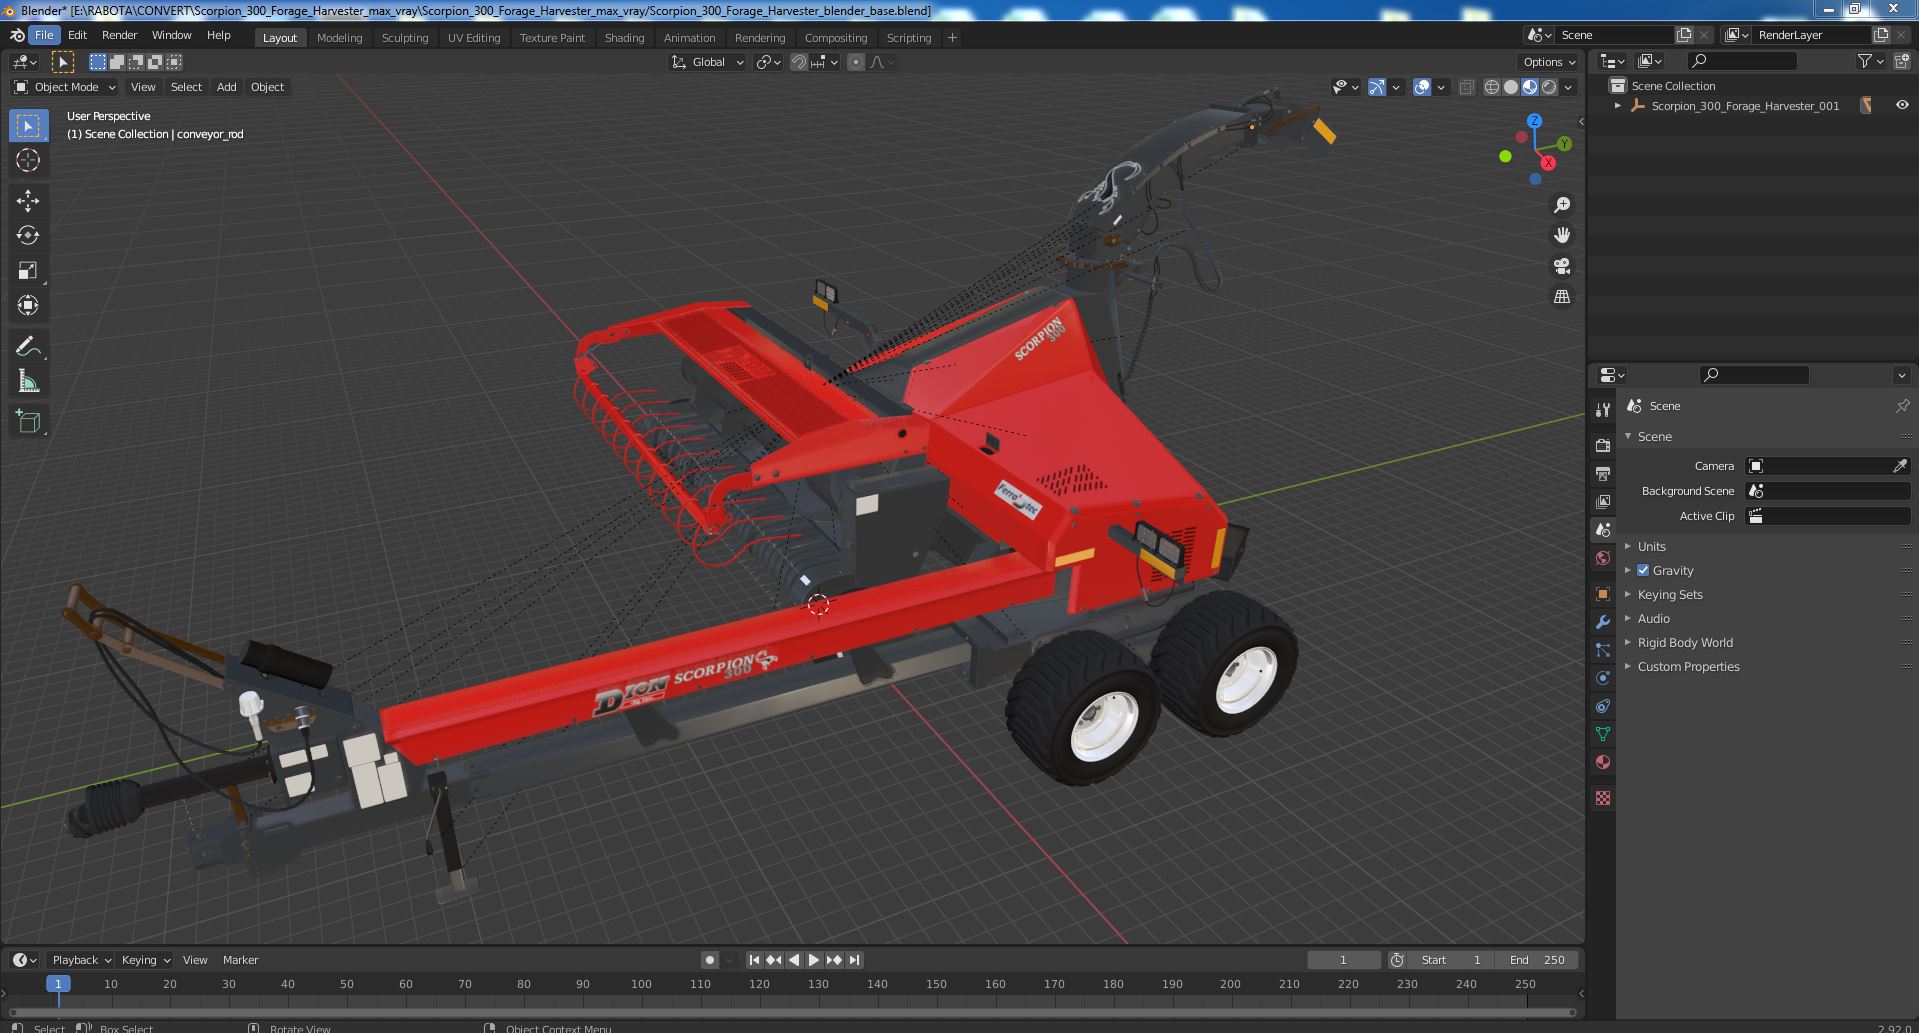Click the End frame field
1919x1033 pixels.
(x=1537, y=960)
